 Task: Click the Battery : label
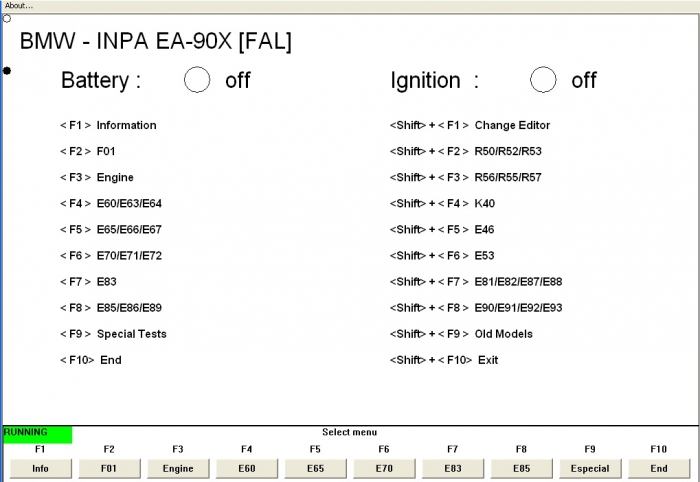pos(101,80)
